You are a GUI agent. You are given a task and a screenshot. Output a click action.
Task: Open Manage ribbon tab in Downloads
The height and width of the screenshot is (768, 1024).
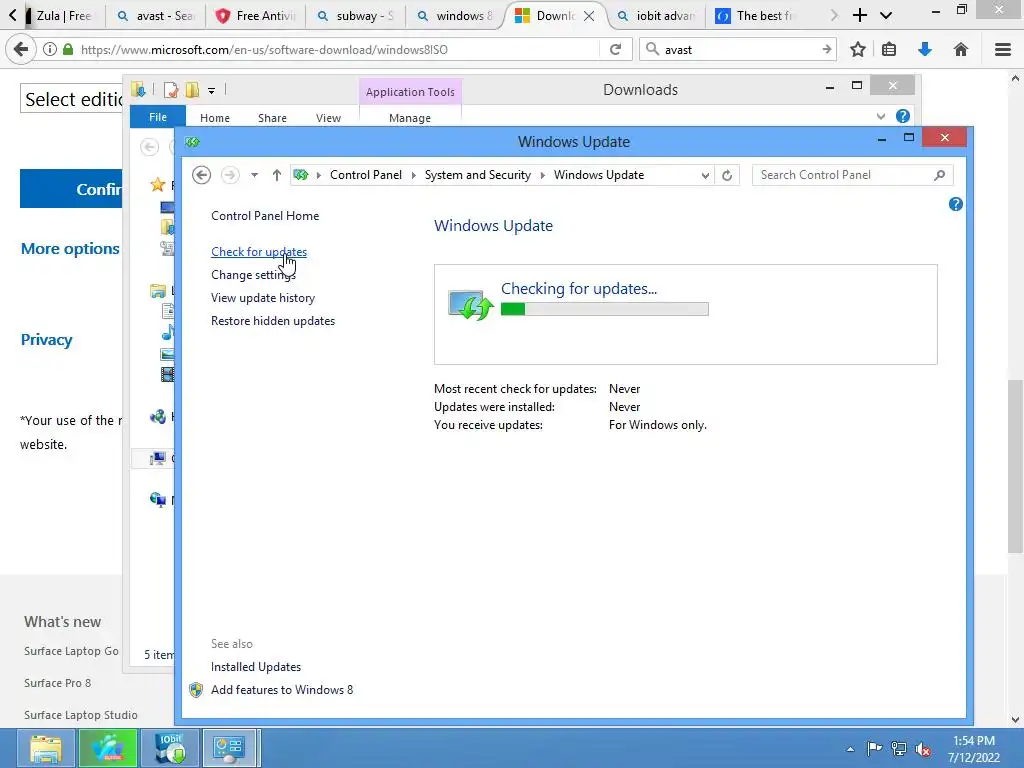coord(410,118)
